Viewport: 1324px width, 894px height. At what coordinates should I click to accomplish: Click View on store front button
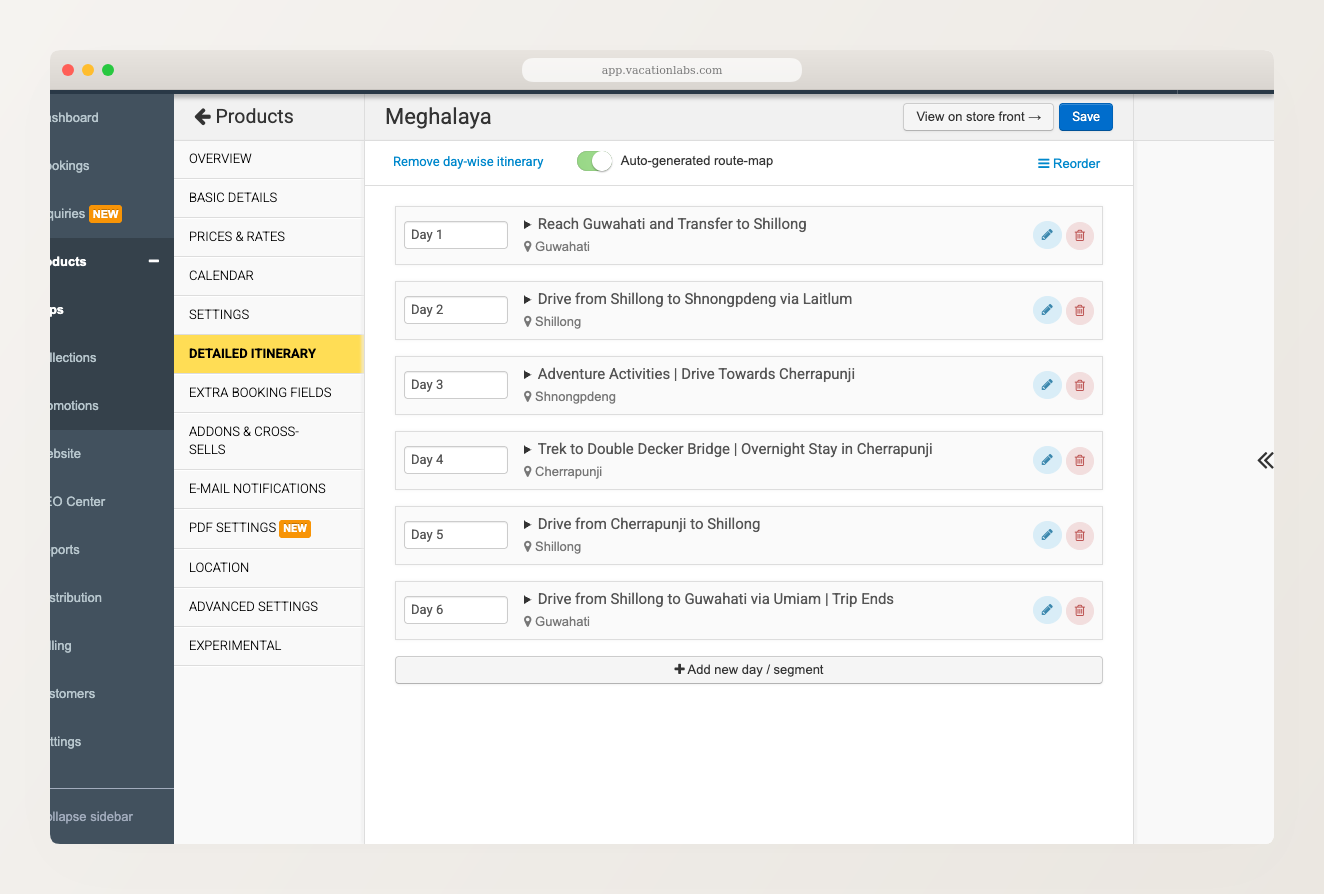click(x=978, y=117)
